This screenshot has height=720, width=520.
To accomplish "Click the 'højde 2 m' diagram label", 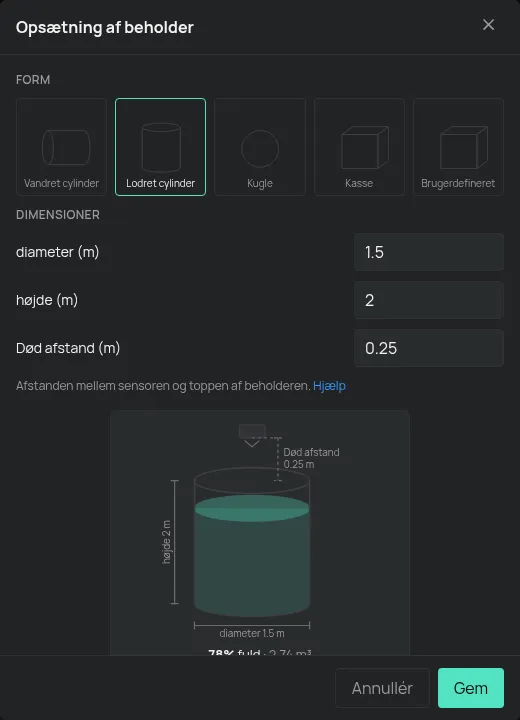I will pos(166,542).
